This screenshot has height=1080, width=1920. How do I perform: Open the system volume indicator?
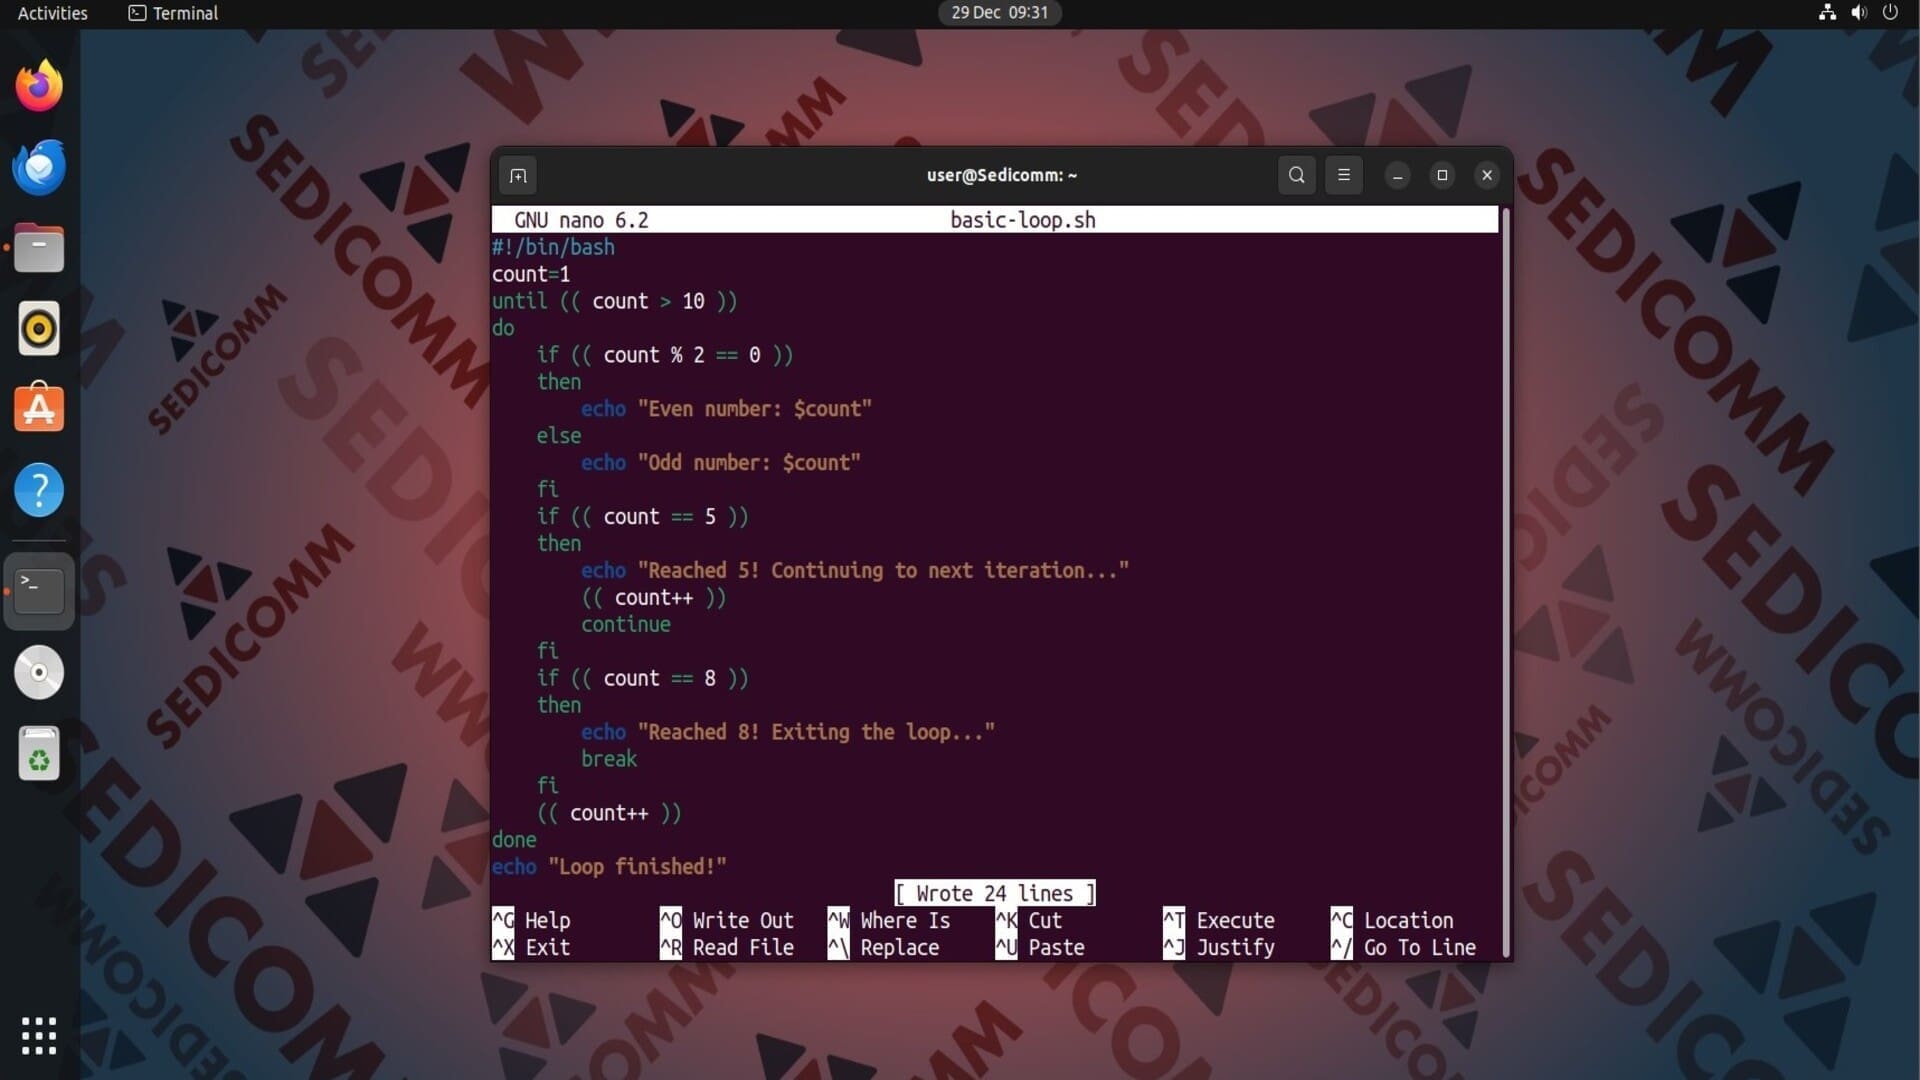(x=1858, y=13)
